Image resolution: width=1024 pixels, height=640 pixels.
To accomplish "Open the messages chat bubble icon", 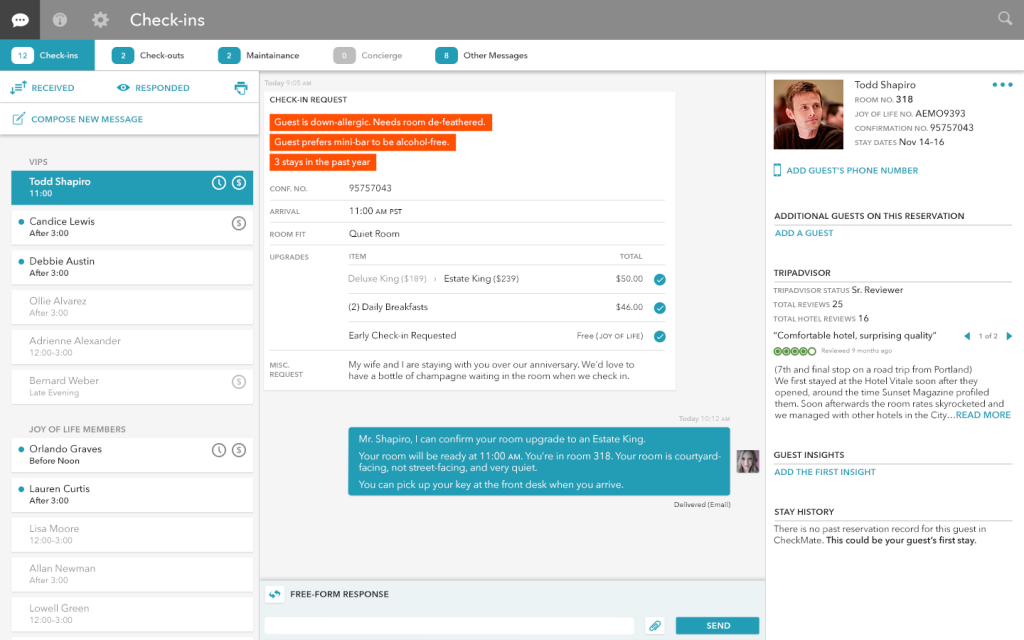I will [20, 19].
